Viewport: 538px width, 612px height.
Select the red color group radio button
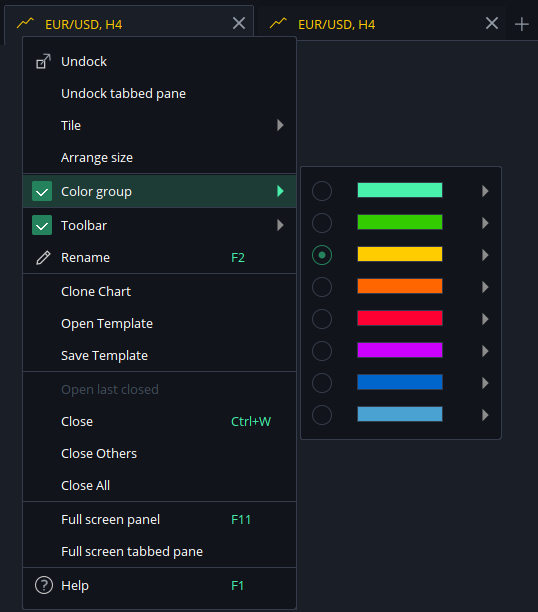click(x=322, y=319)
